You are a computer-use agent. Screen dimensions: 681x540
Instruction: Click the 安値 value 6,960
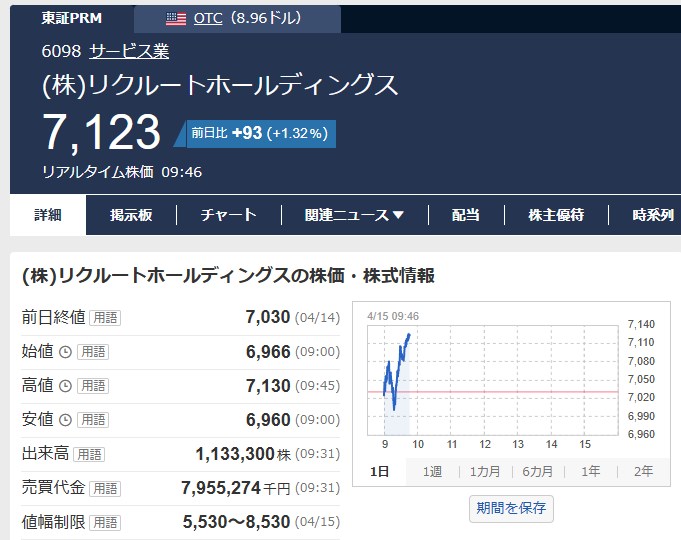coord(268,420)
